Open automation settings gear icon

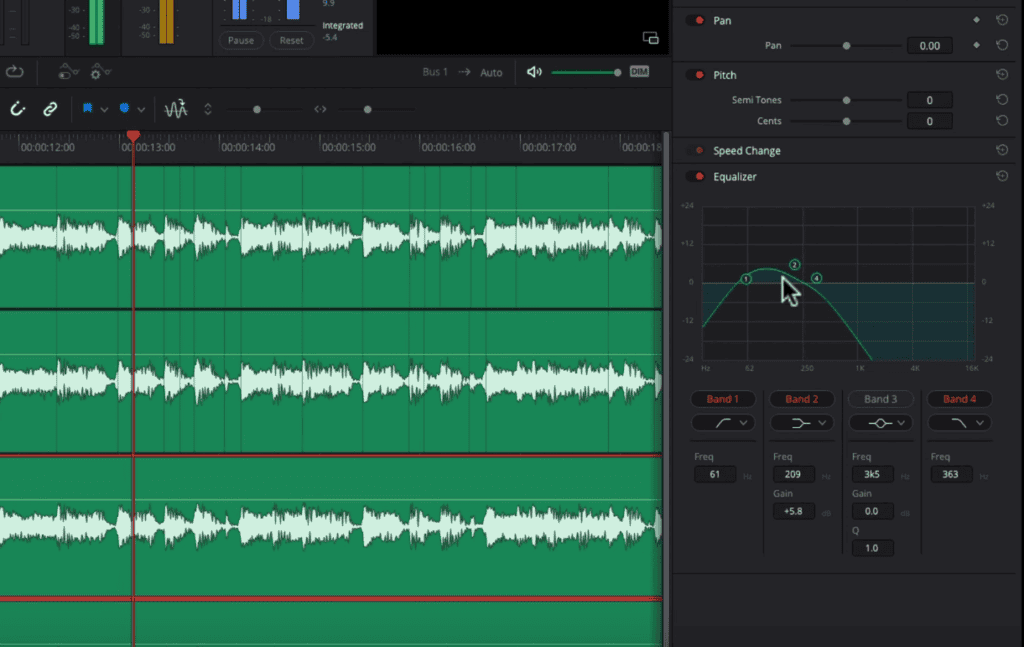[100, 72]
